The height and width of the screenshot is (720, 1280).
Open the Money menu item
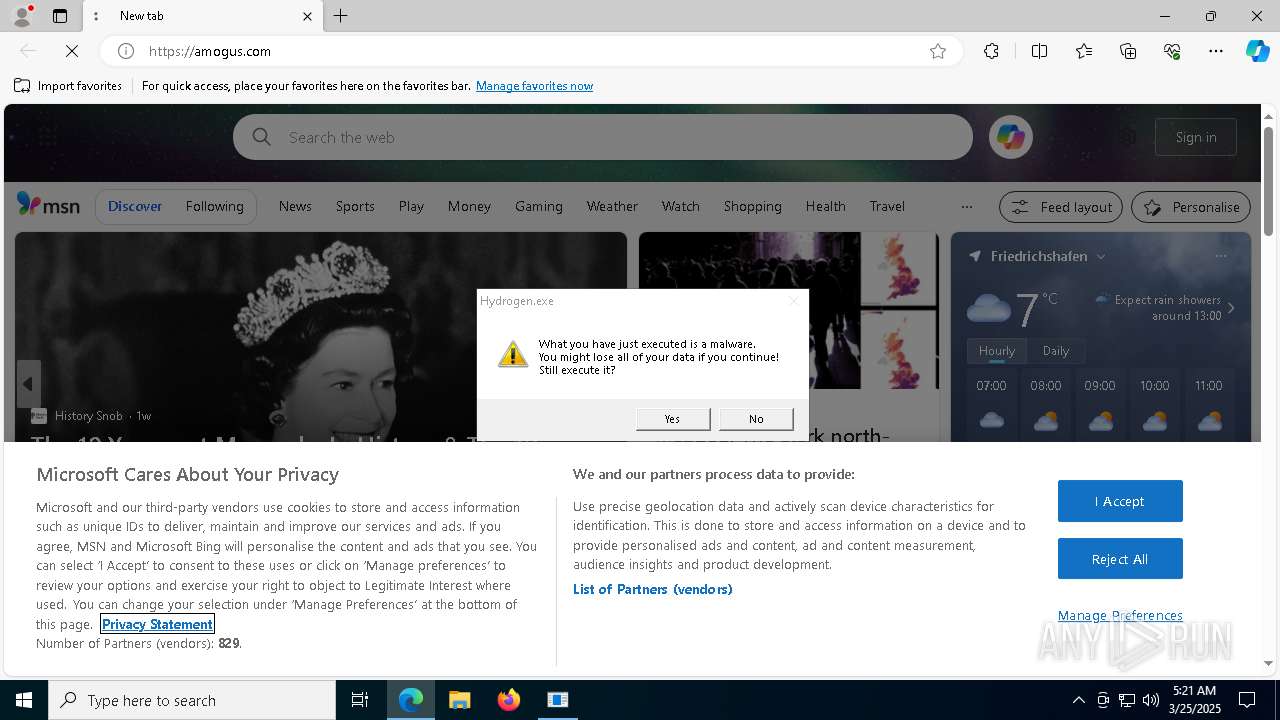[469, 206]
